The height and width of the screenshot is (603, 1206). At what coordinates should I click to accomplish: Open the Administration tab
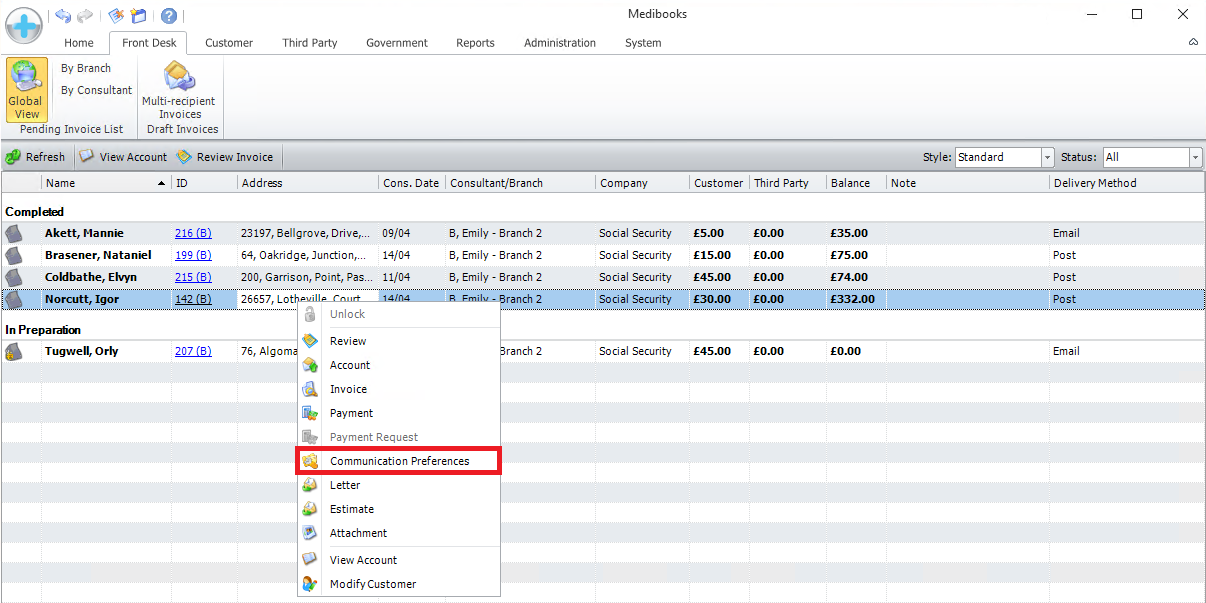(559, 43)
